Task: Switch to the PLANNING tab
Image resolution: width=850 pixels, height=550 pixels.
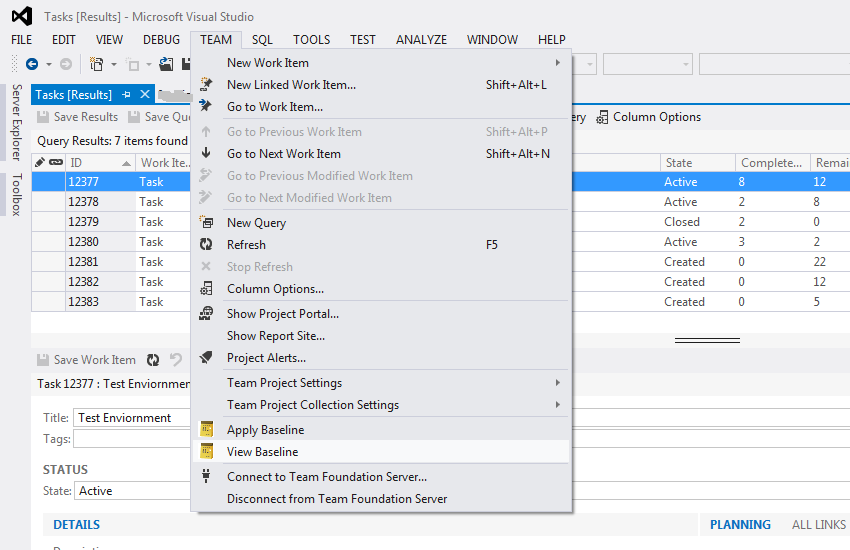Action: point(740,525)
